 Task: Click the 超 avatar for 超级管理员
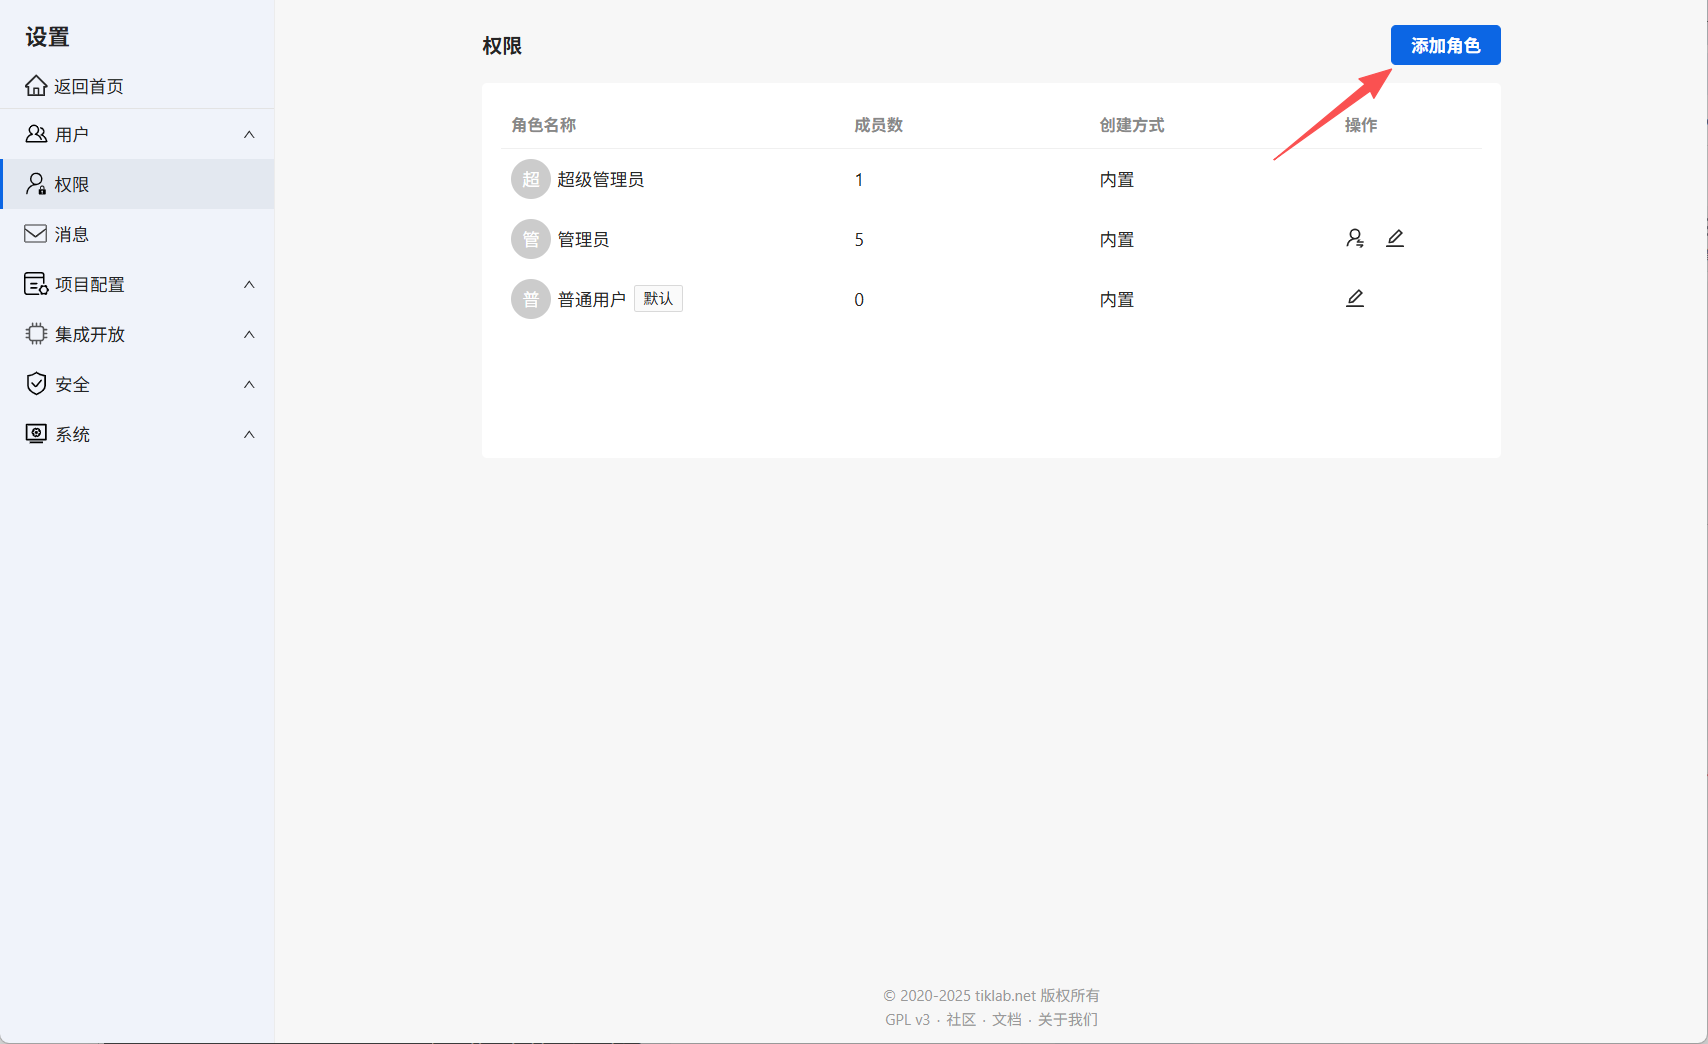tap(531, 179)
